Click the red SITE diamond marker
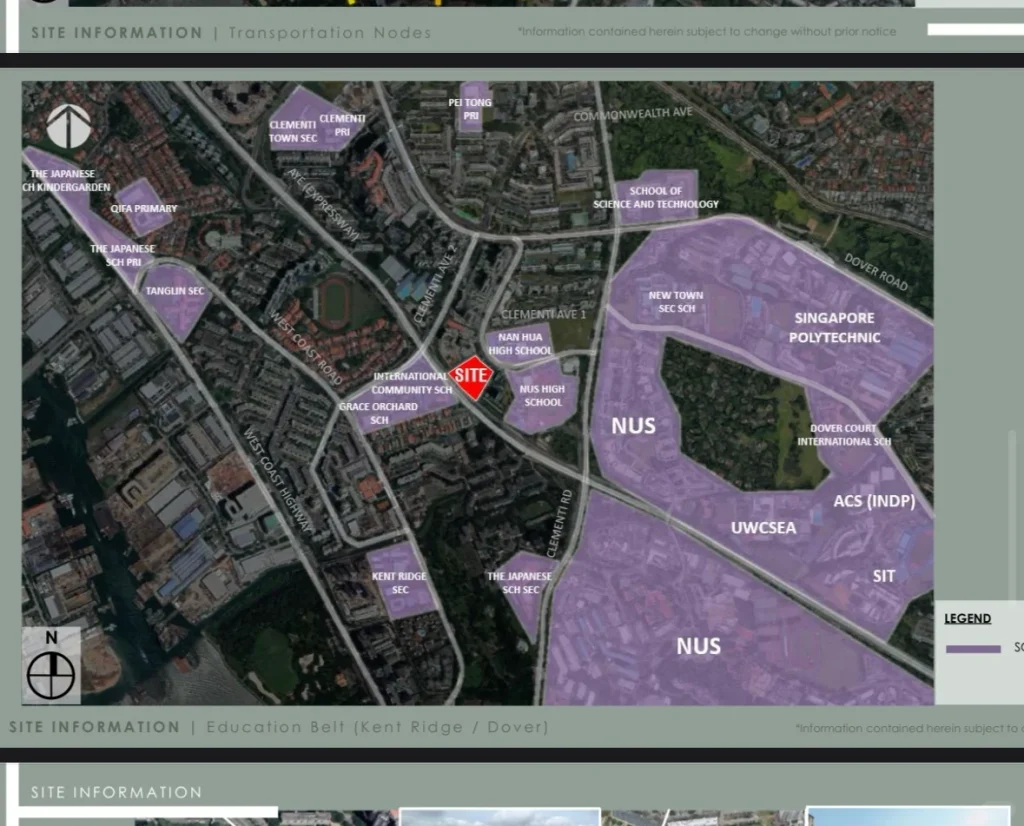1024x826 pixels. (x=471, y=377)
